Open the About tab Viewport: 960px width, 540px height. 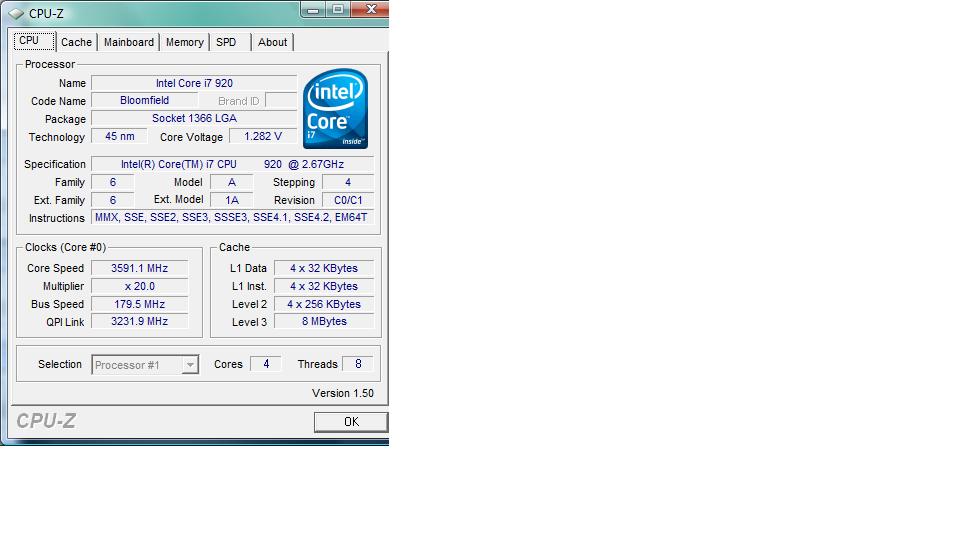[x=272, y=42]
